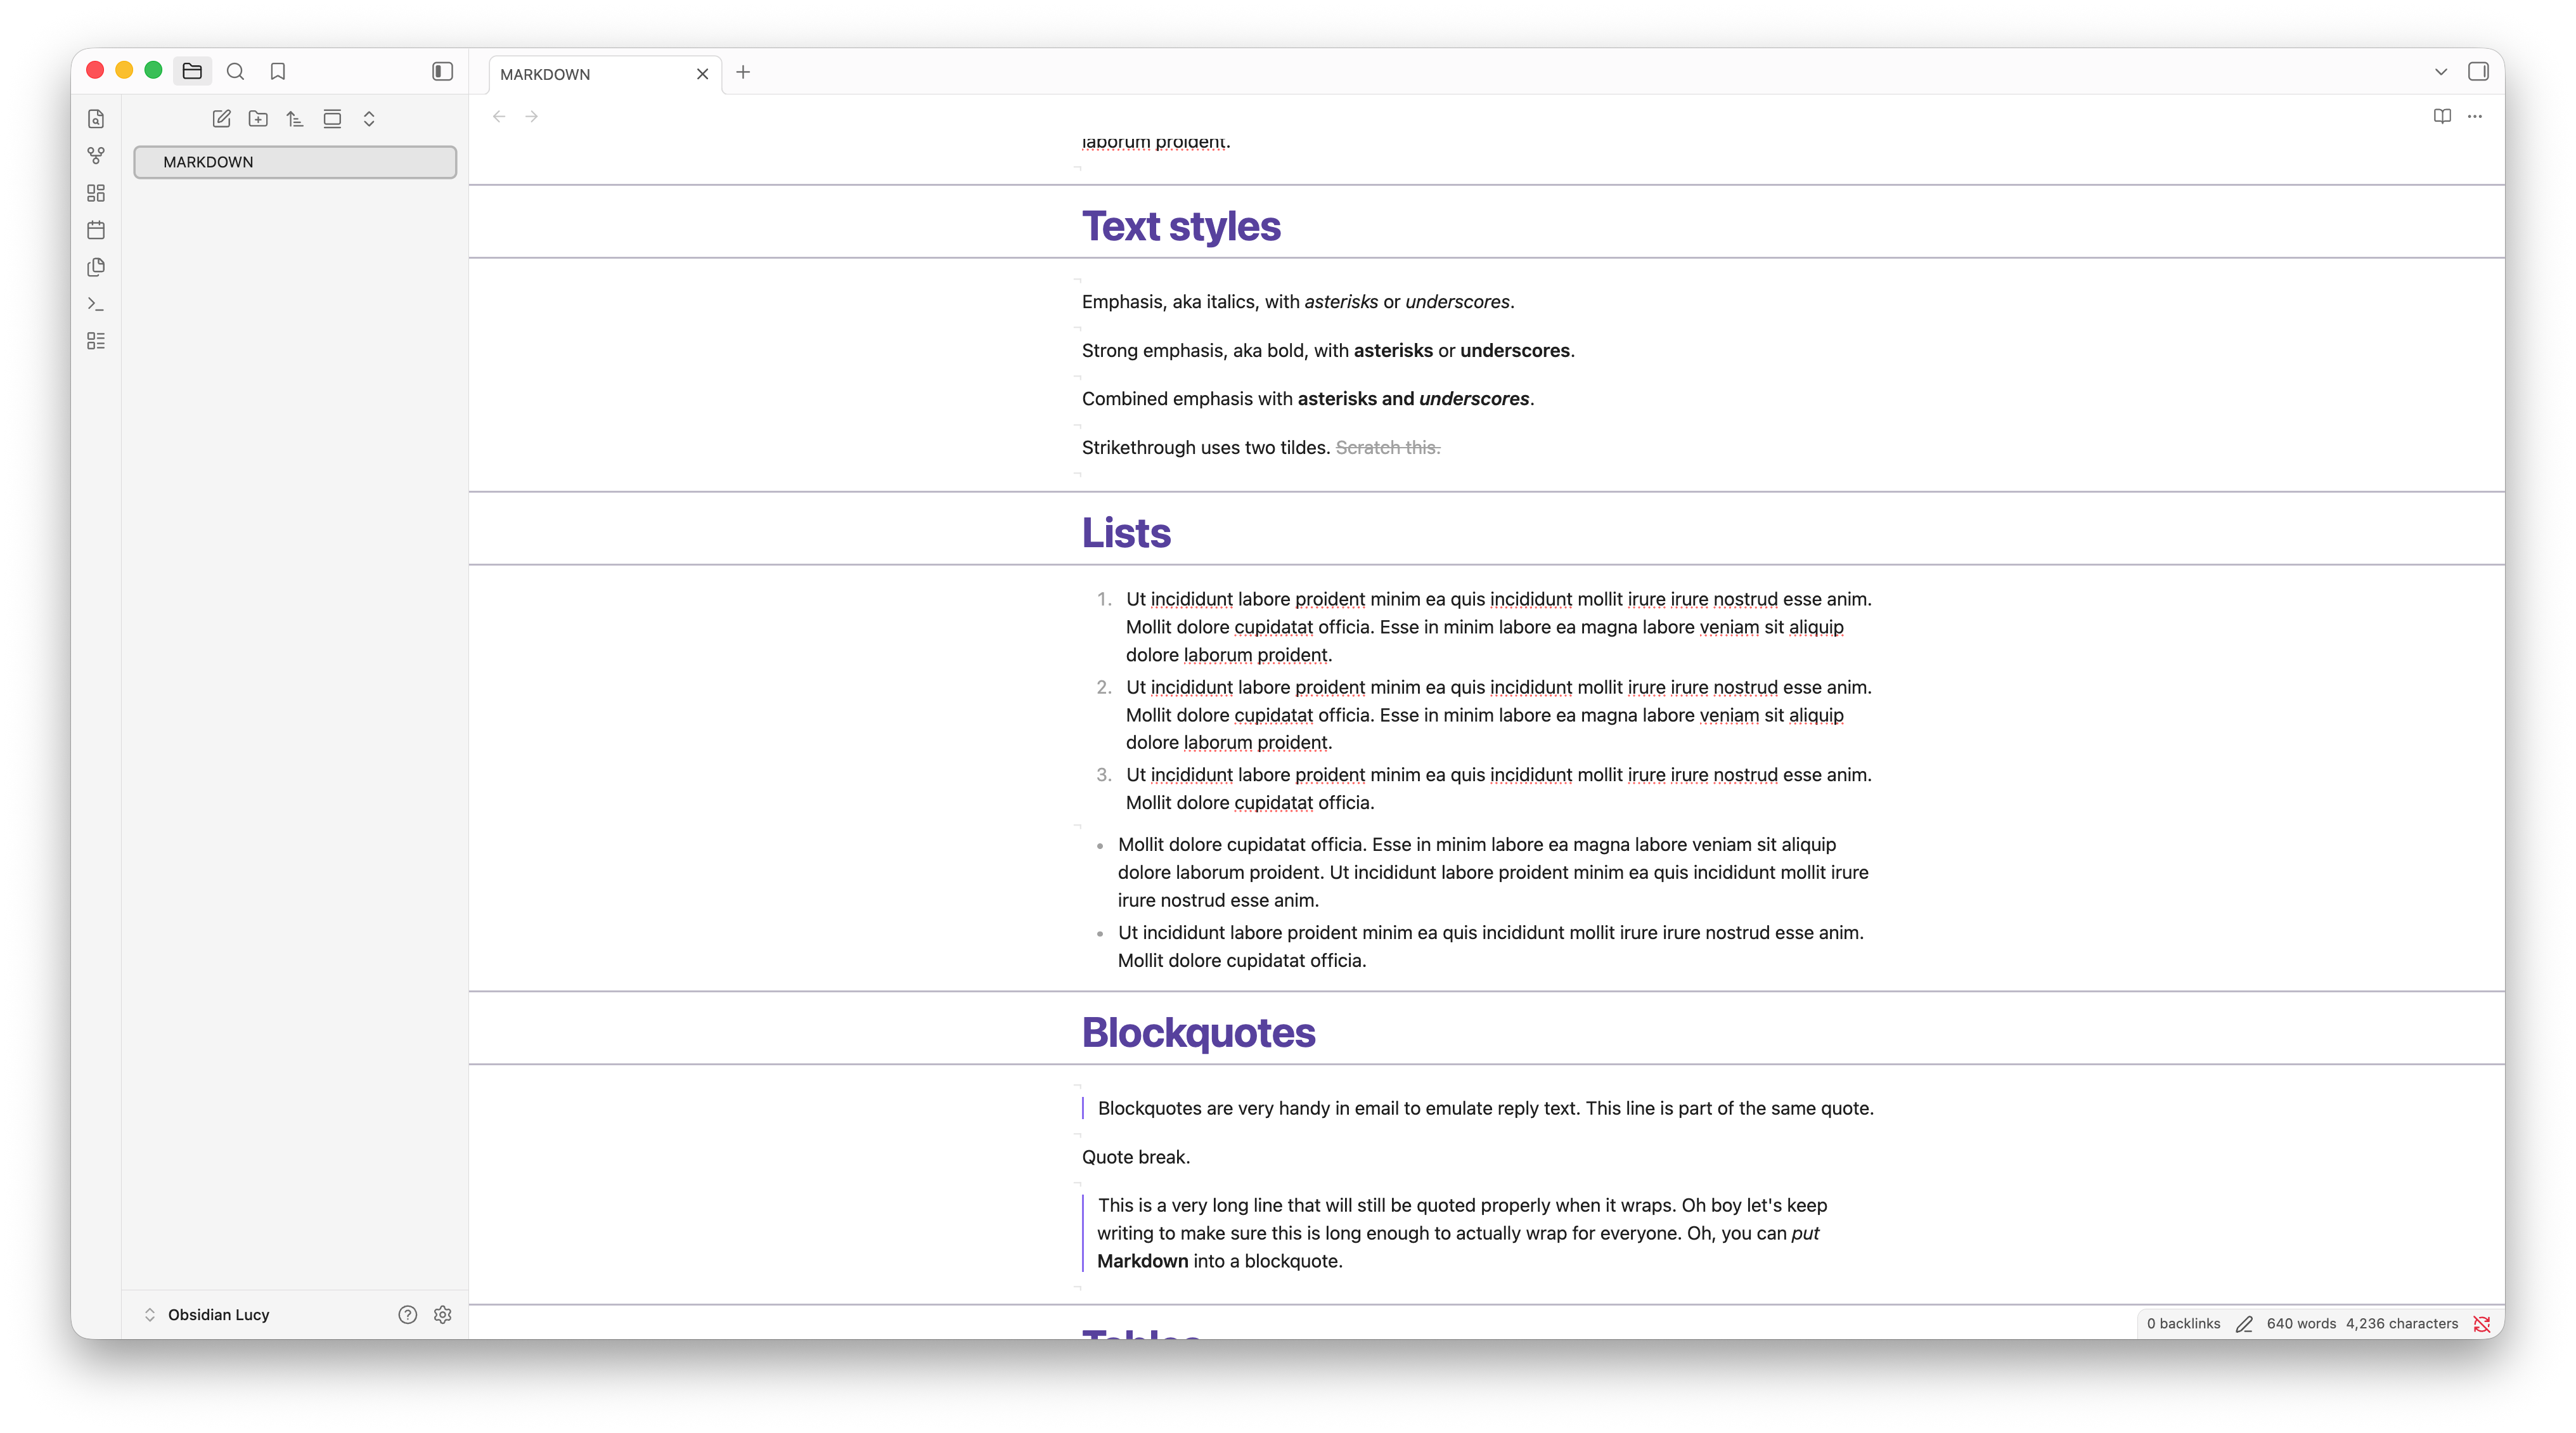This screenshot has height=1433, width=2576.
Task: Click 0 backlinks in status bar
Action: point(2183,1323)
